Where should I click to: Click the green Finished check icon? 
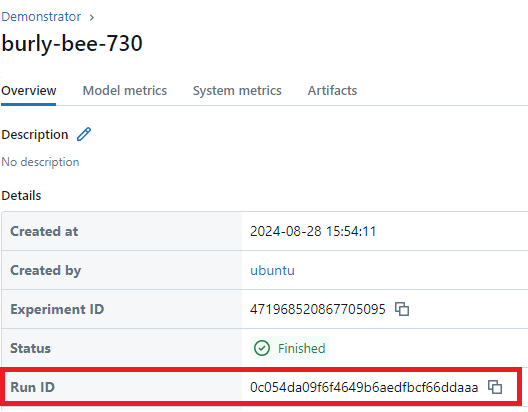click(262, 348)
